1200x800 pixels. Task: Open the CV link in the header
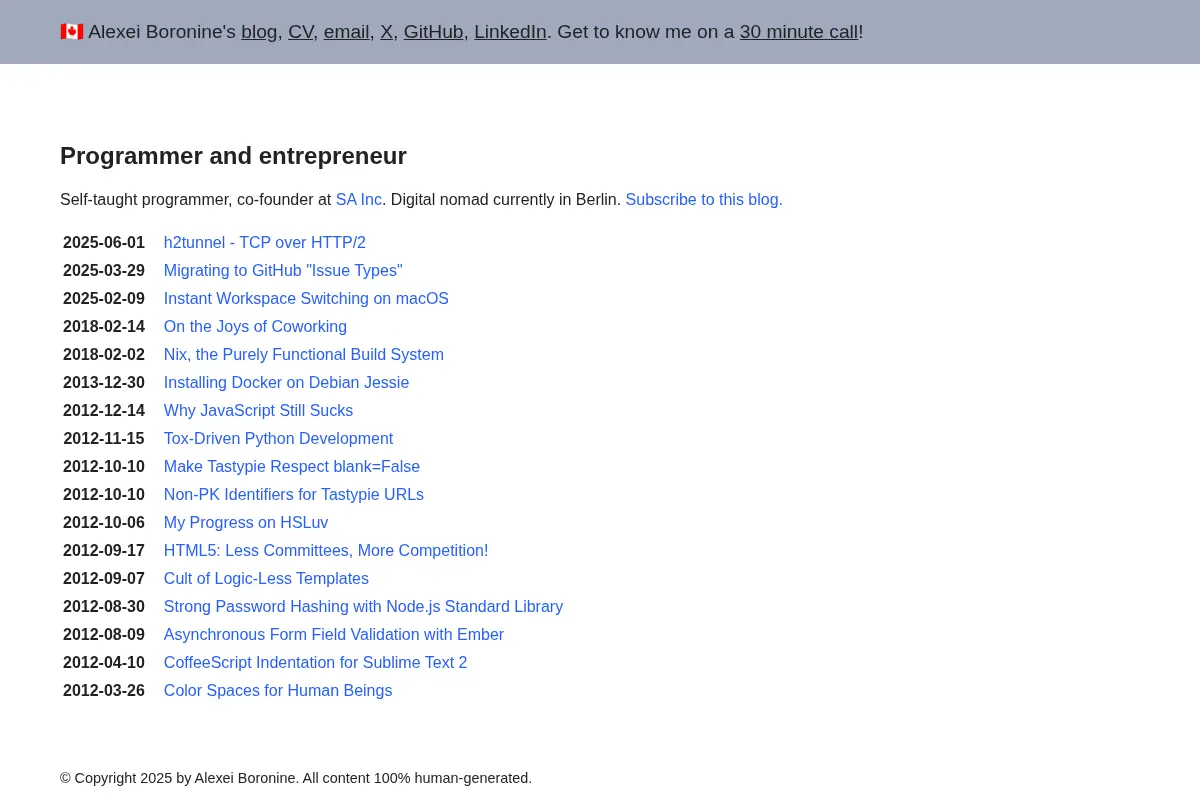click(x=300, y=32)
